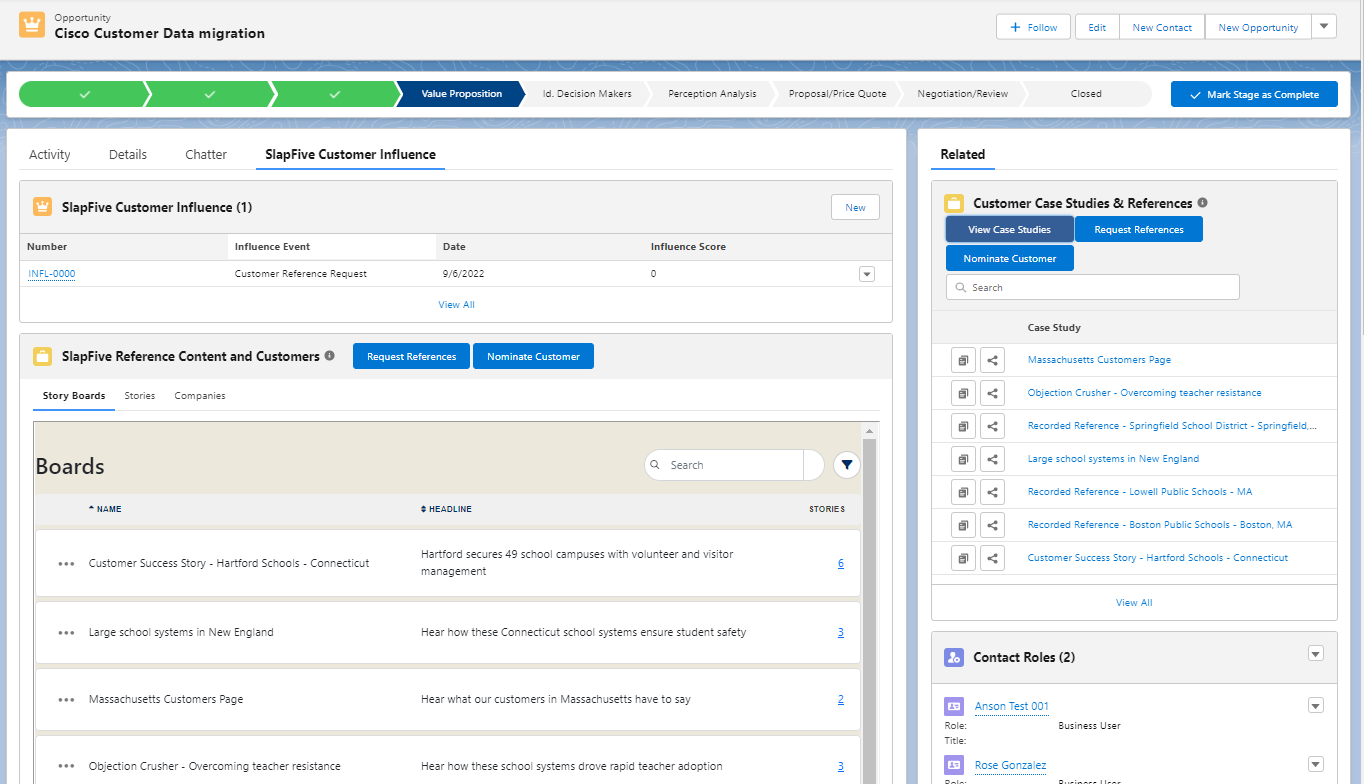The width and height of the screenshot is (1364, 784).
Task: Open the dropdown beside Anson Test 001
Action: pyautogui.click(x=1315, y=705)
